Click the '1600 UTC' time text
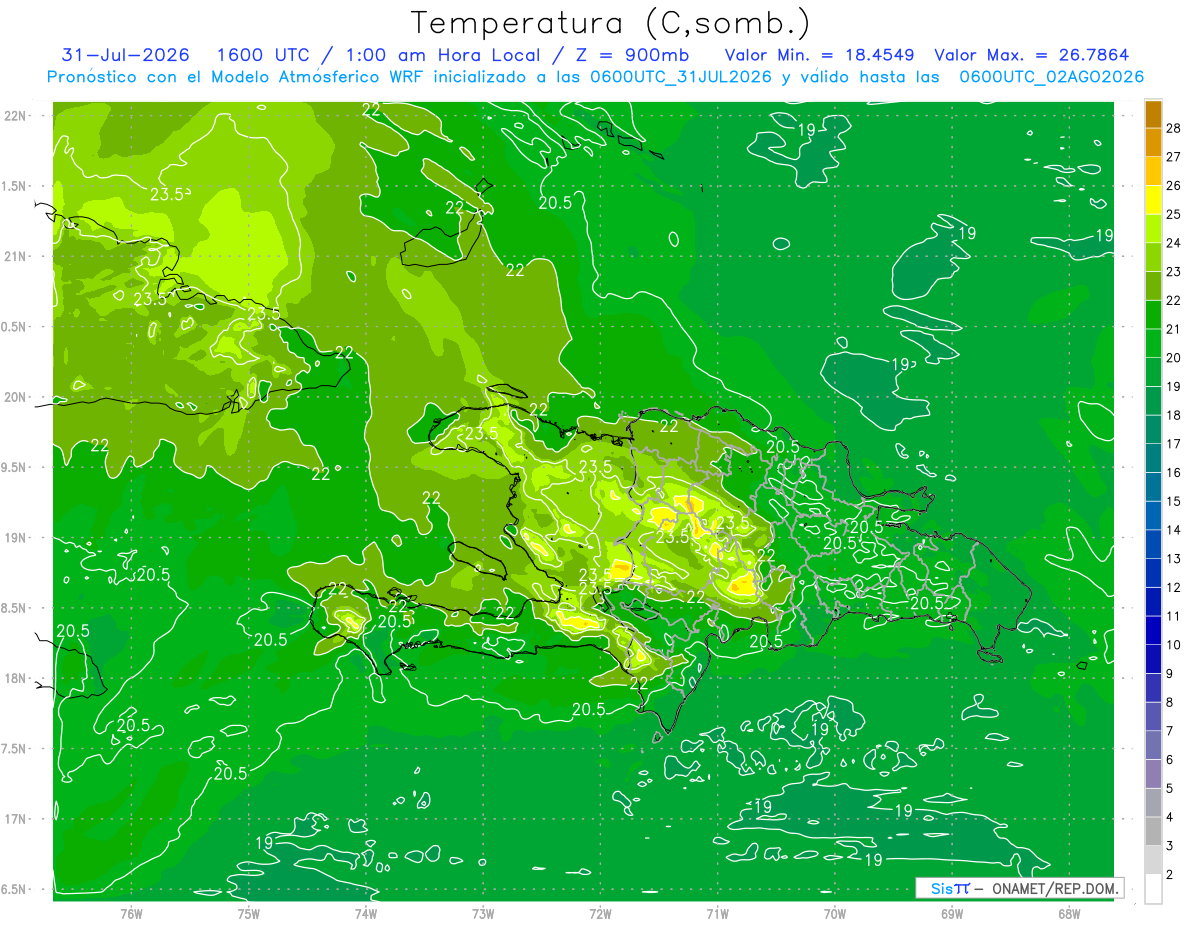1200x927 pixels. 264,55
